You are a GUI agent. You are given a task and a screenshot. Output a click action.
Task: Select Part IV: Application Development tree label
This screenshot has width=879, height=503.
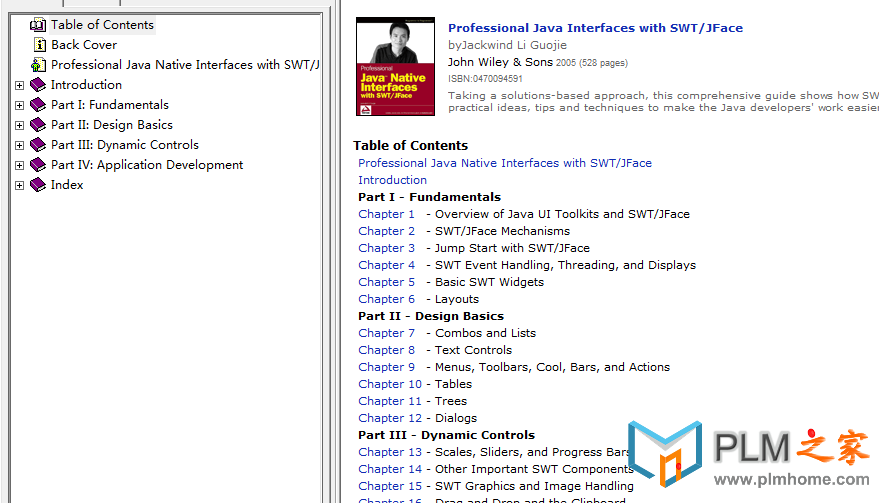coord(147,165)
